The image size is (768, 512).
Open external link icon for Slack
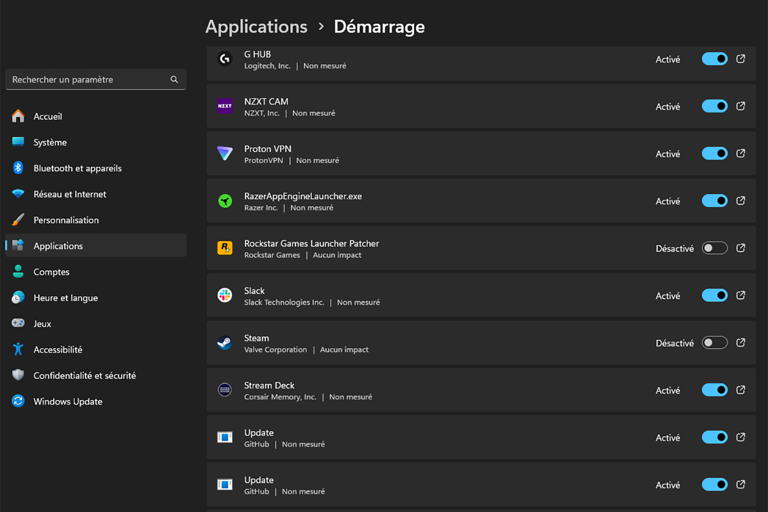point(741,295)
